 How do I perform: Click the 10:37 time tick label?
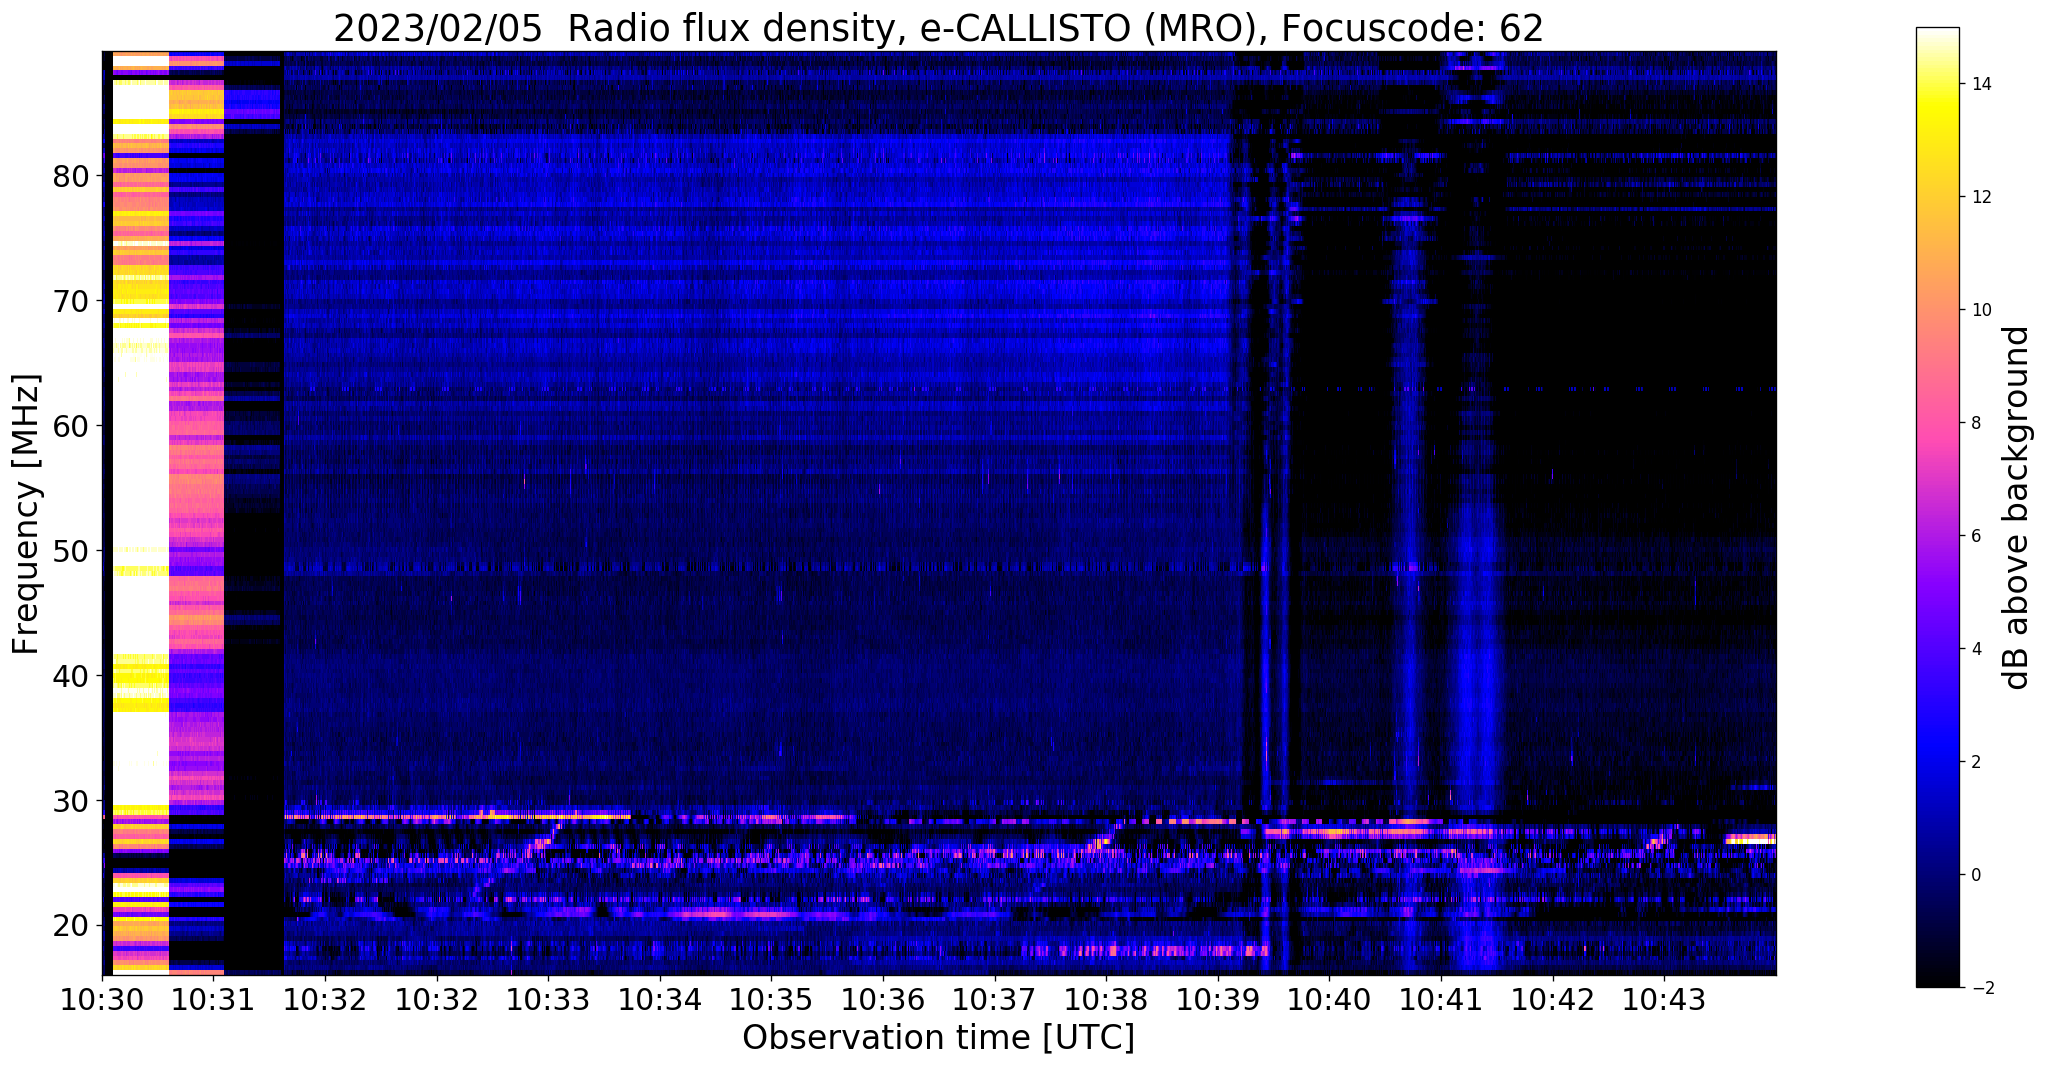[x=994, y=999]
